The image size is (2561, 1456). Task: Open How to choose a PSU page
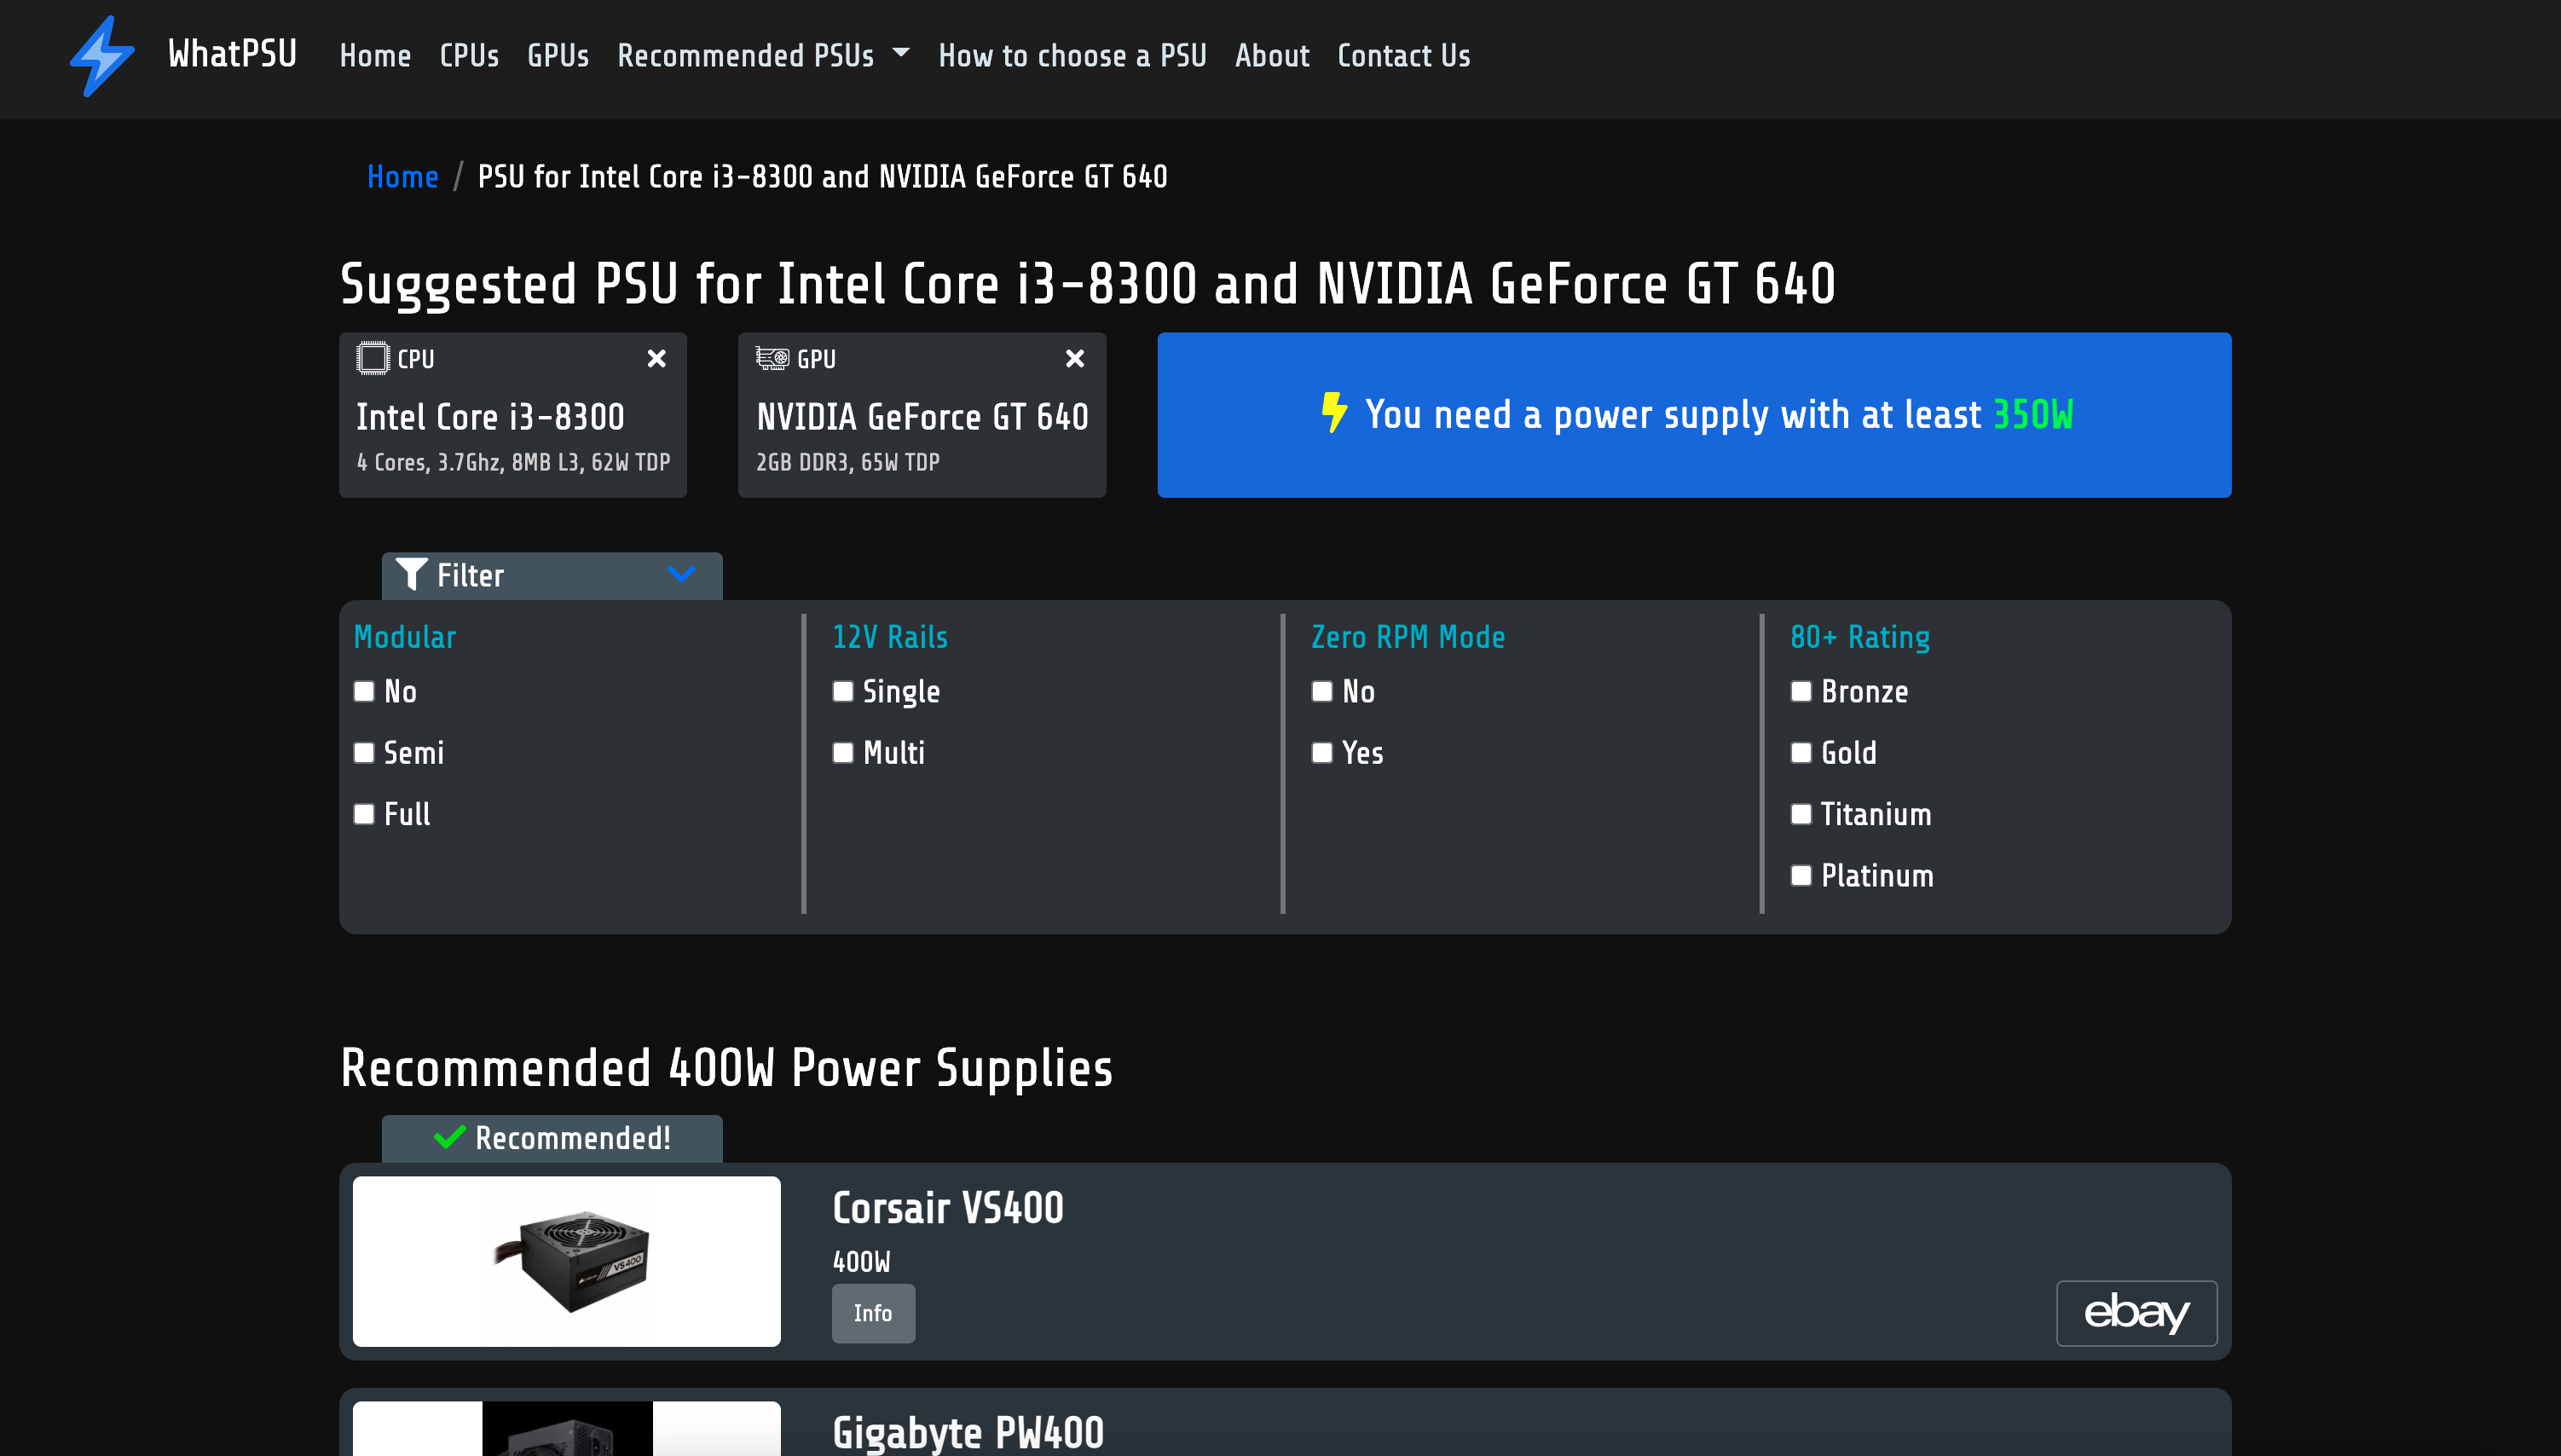click(x=1072, y=56)
